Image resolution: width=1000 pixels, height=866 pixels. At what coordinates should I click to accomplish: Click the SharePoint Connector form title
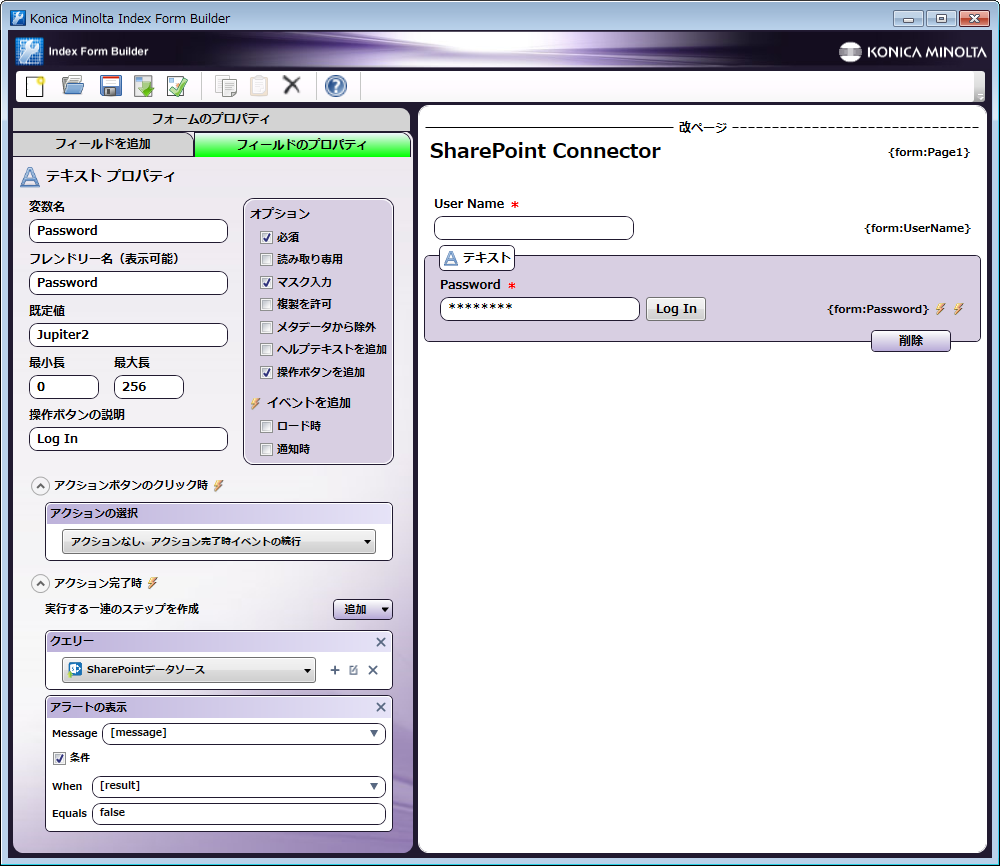[x=545, y=151]
